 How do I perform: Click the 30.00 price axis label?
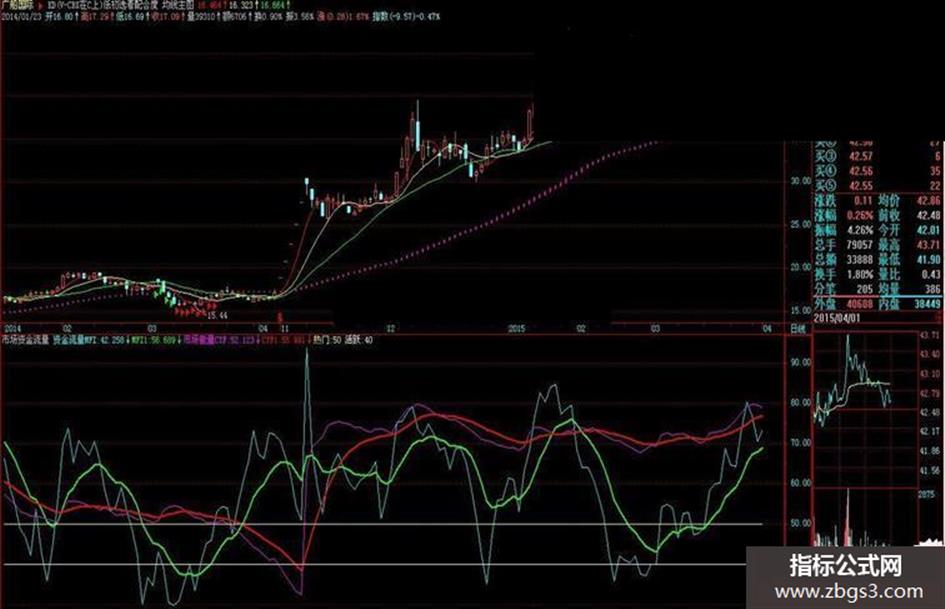tap(800, 180)
